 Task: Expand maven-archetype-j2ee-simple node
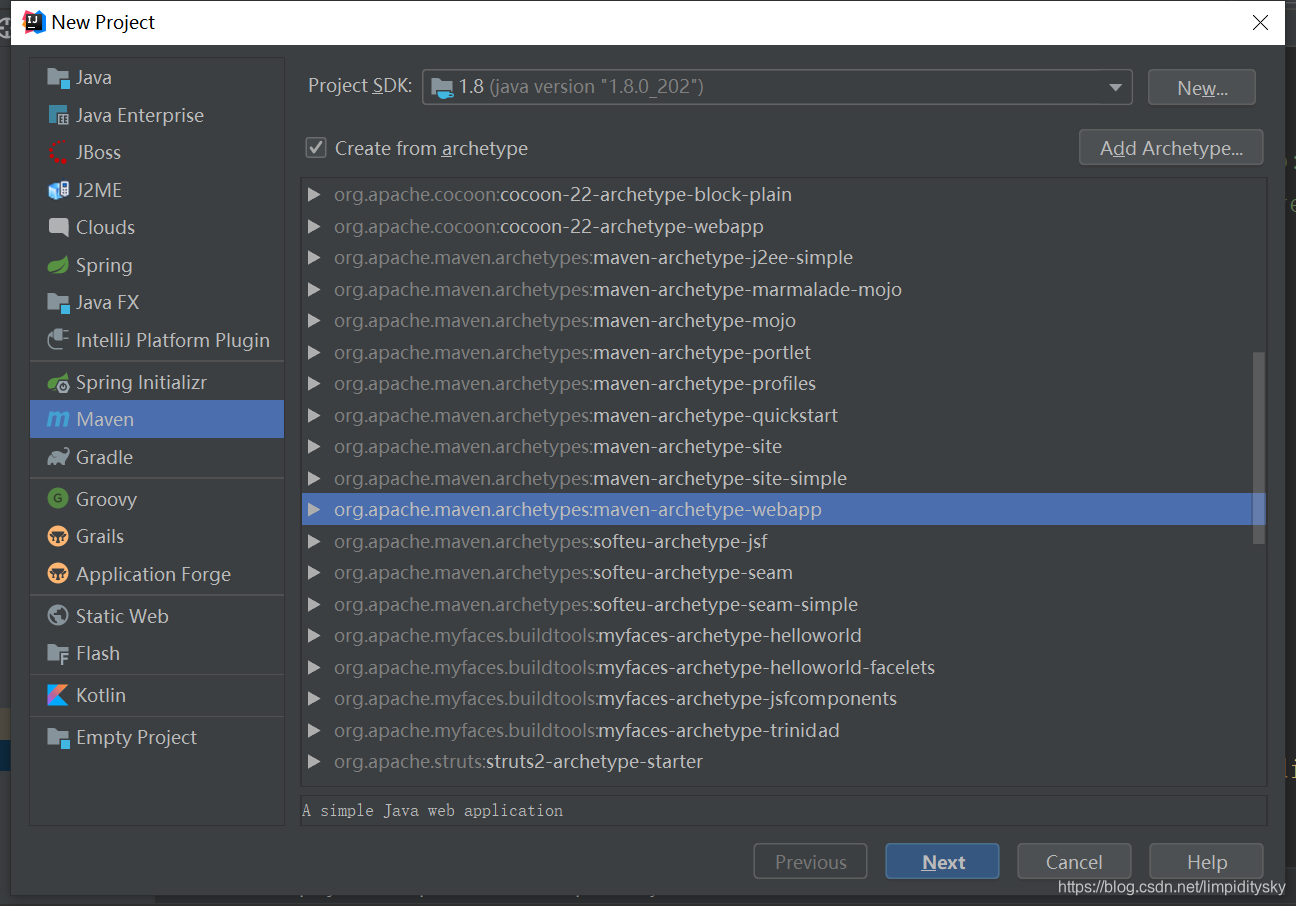[x=314, y=258]
